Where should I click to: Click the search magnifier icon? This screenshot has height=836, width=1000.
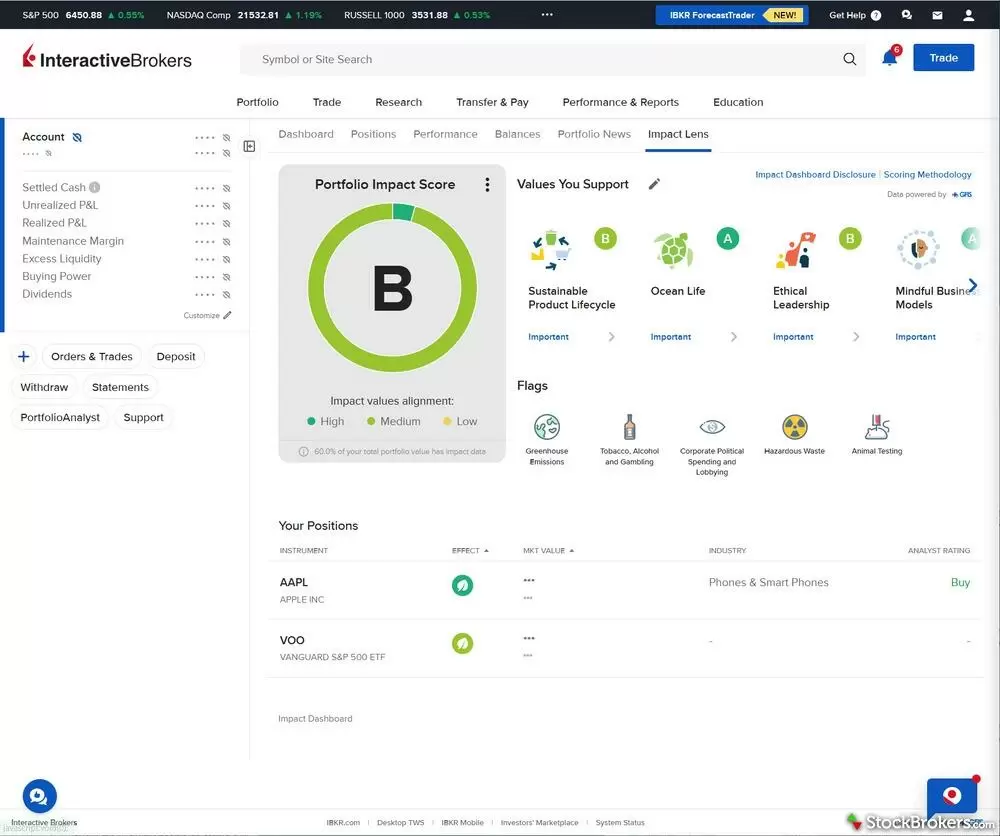coord(849,59)
